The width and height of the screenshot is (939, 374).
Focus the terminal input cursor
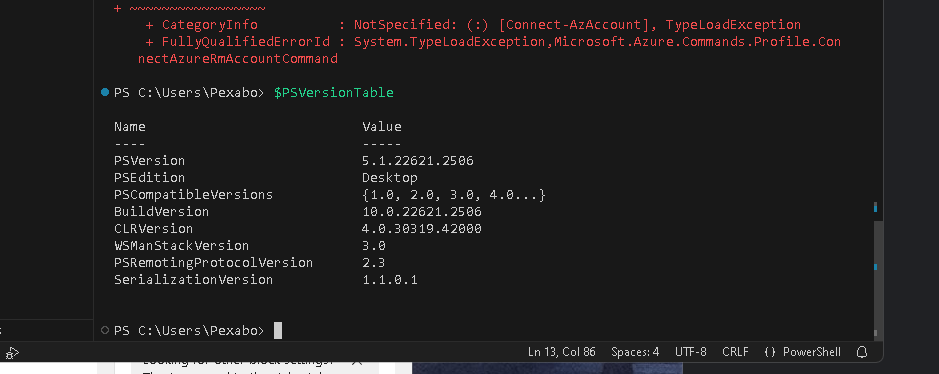coord(278,330)
